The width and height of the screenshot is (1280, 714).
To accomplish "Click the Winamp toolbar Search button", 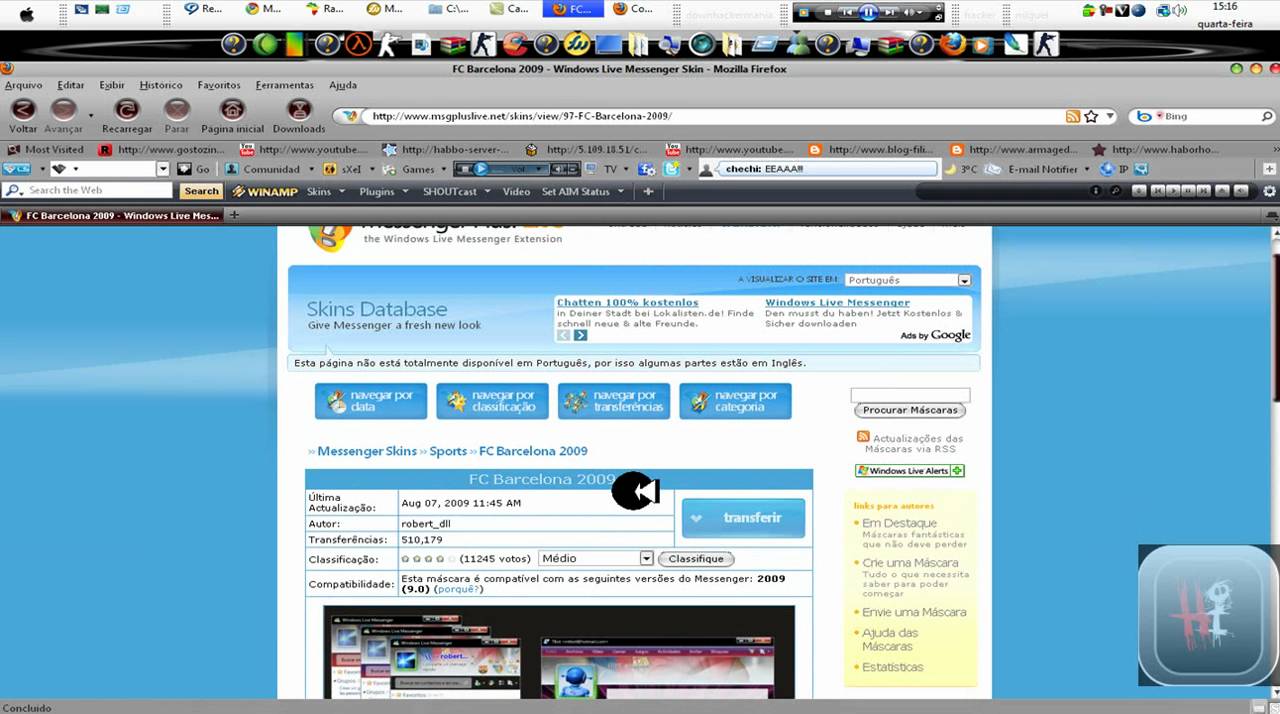I will (201, 191).
